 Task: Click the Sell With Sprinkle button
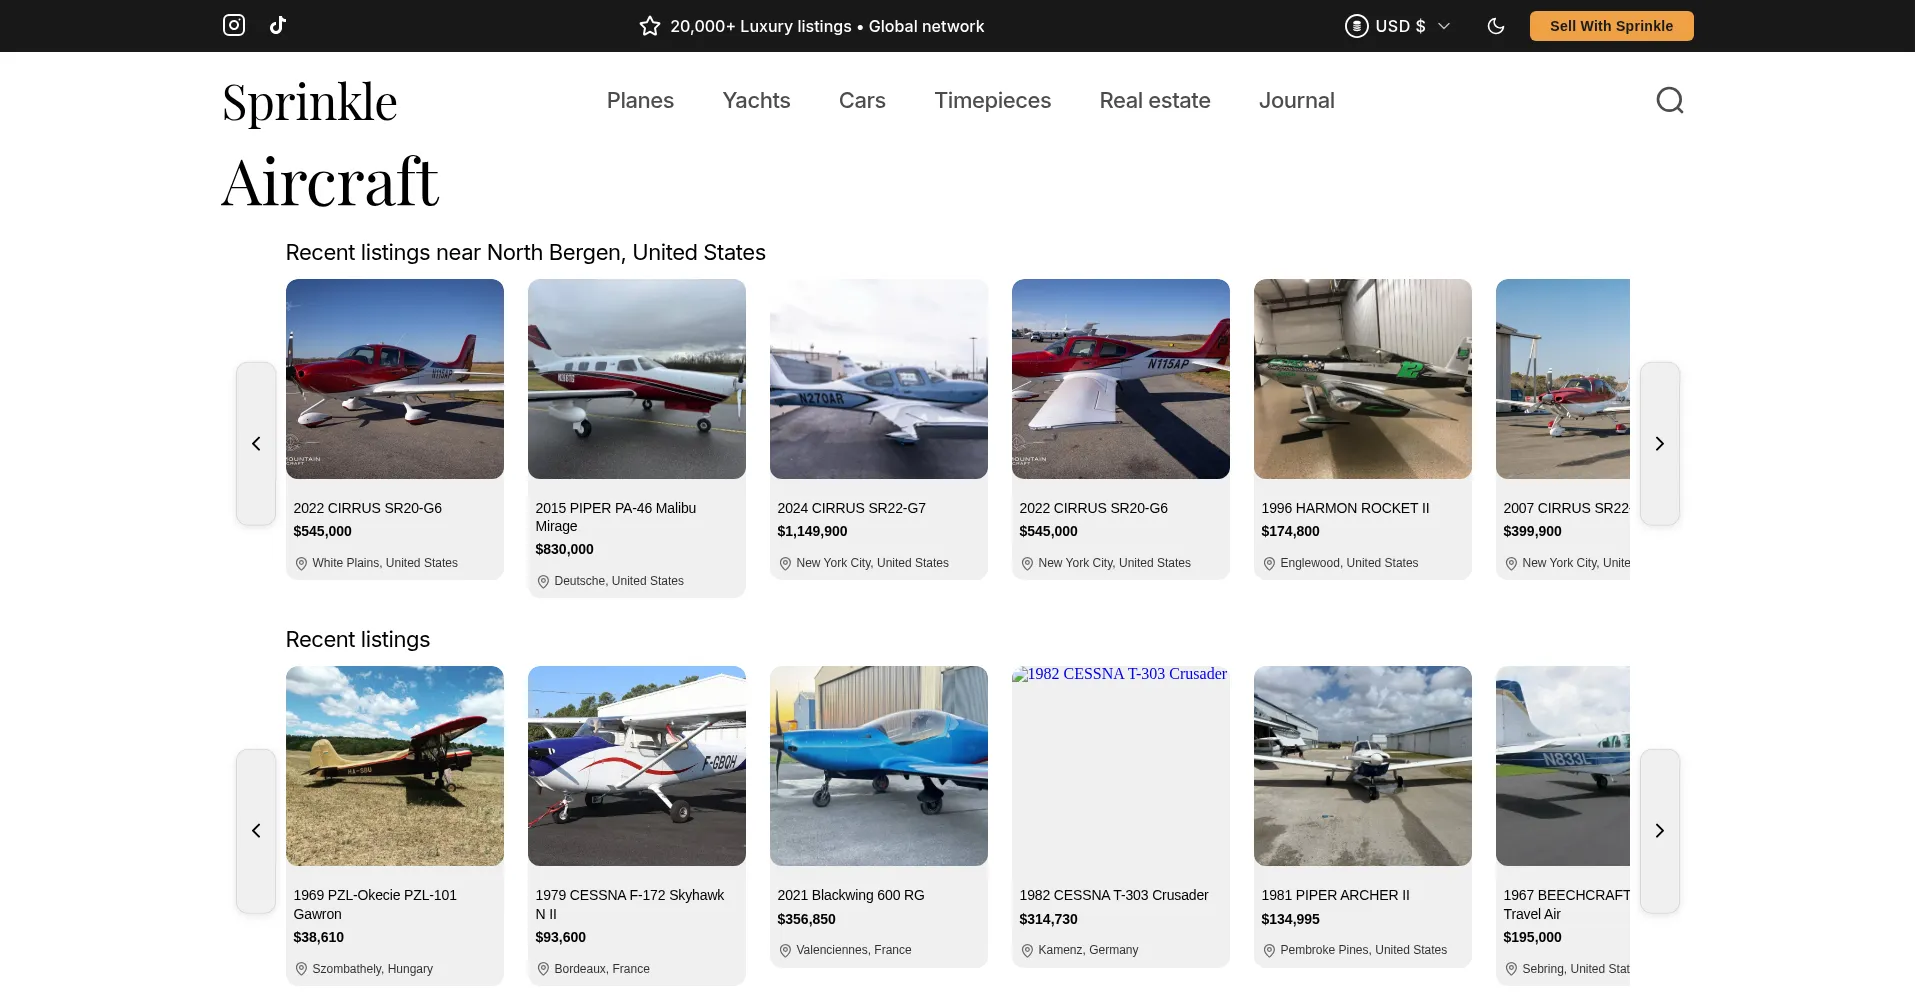pos(1611,26)
